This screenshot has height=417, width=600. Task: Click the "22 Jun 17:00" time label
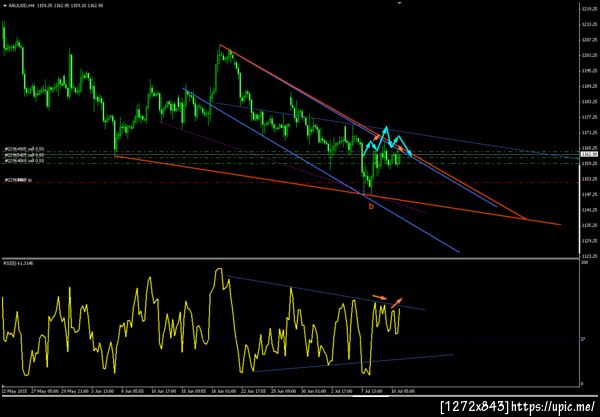(254, 391)
